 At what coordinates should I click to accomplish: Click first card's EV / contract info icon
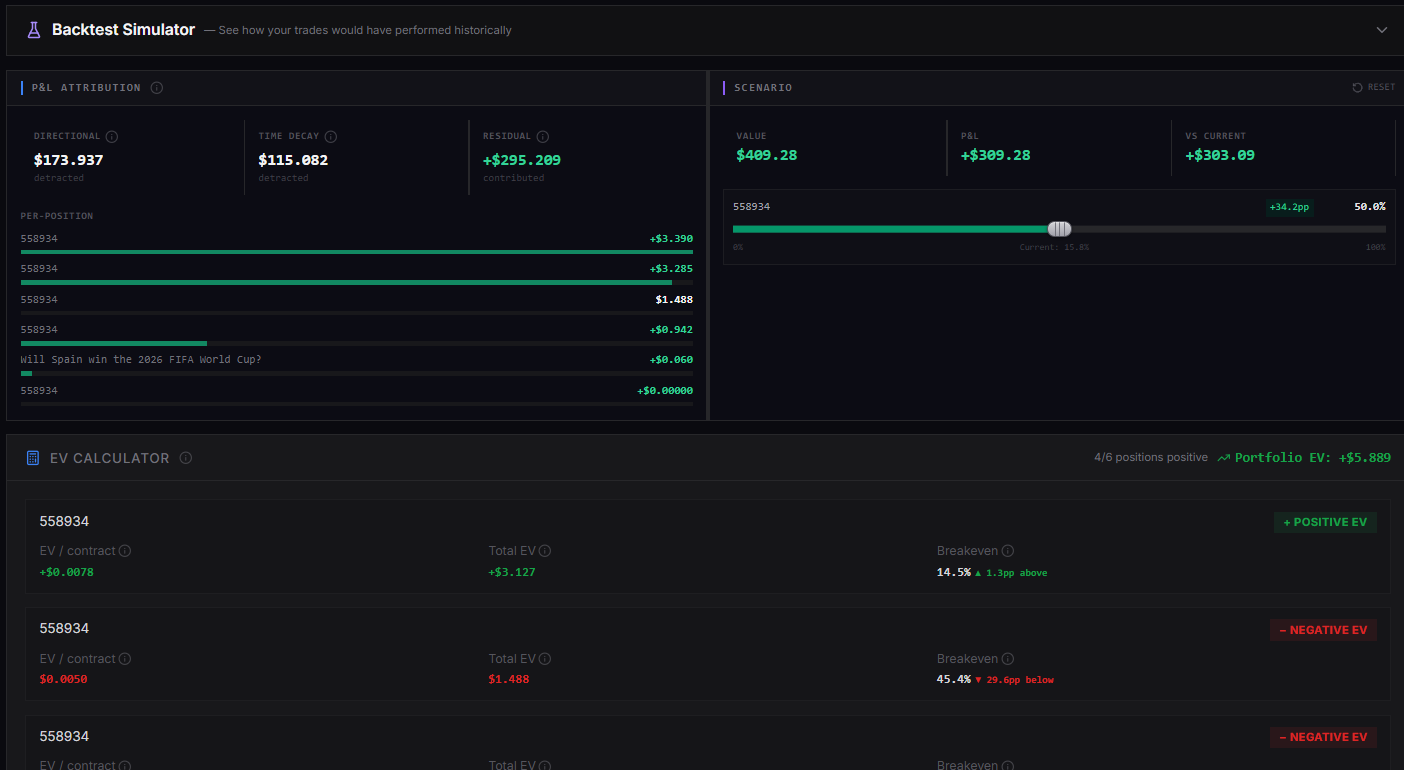pyautogui.click(x=125, y=551)
